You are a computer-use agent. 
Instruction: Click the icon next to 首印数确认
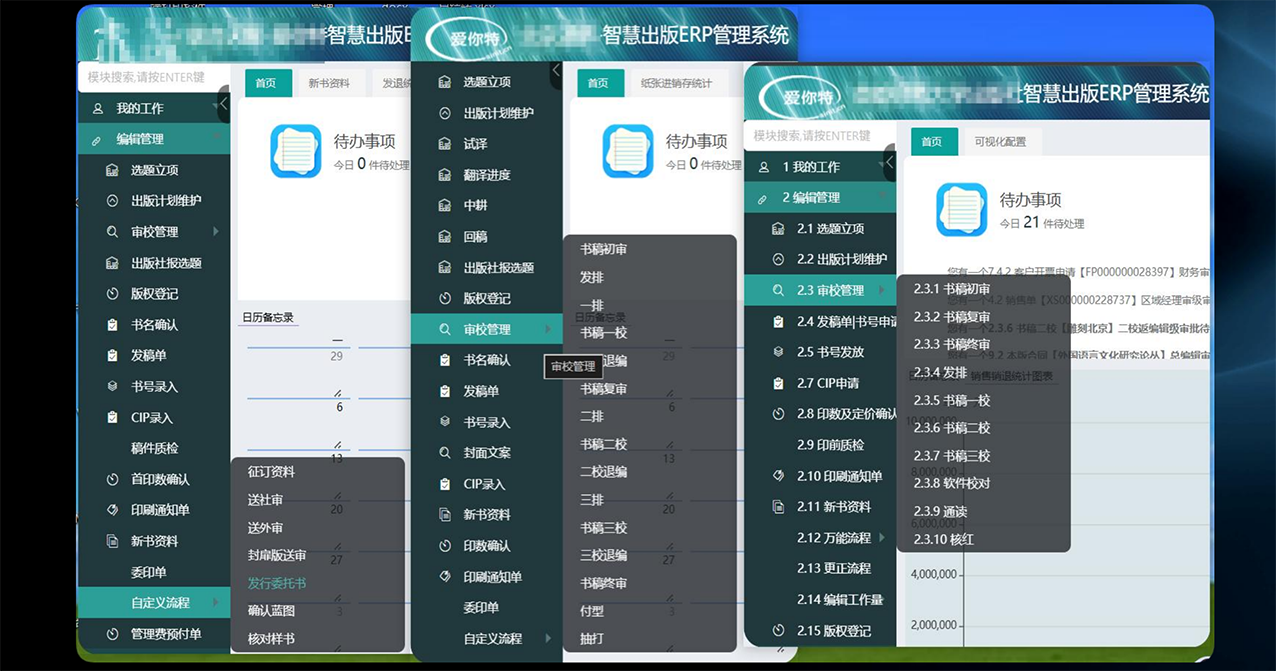(112, 480)
